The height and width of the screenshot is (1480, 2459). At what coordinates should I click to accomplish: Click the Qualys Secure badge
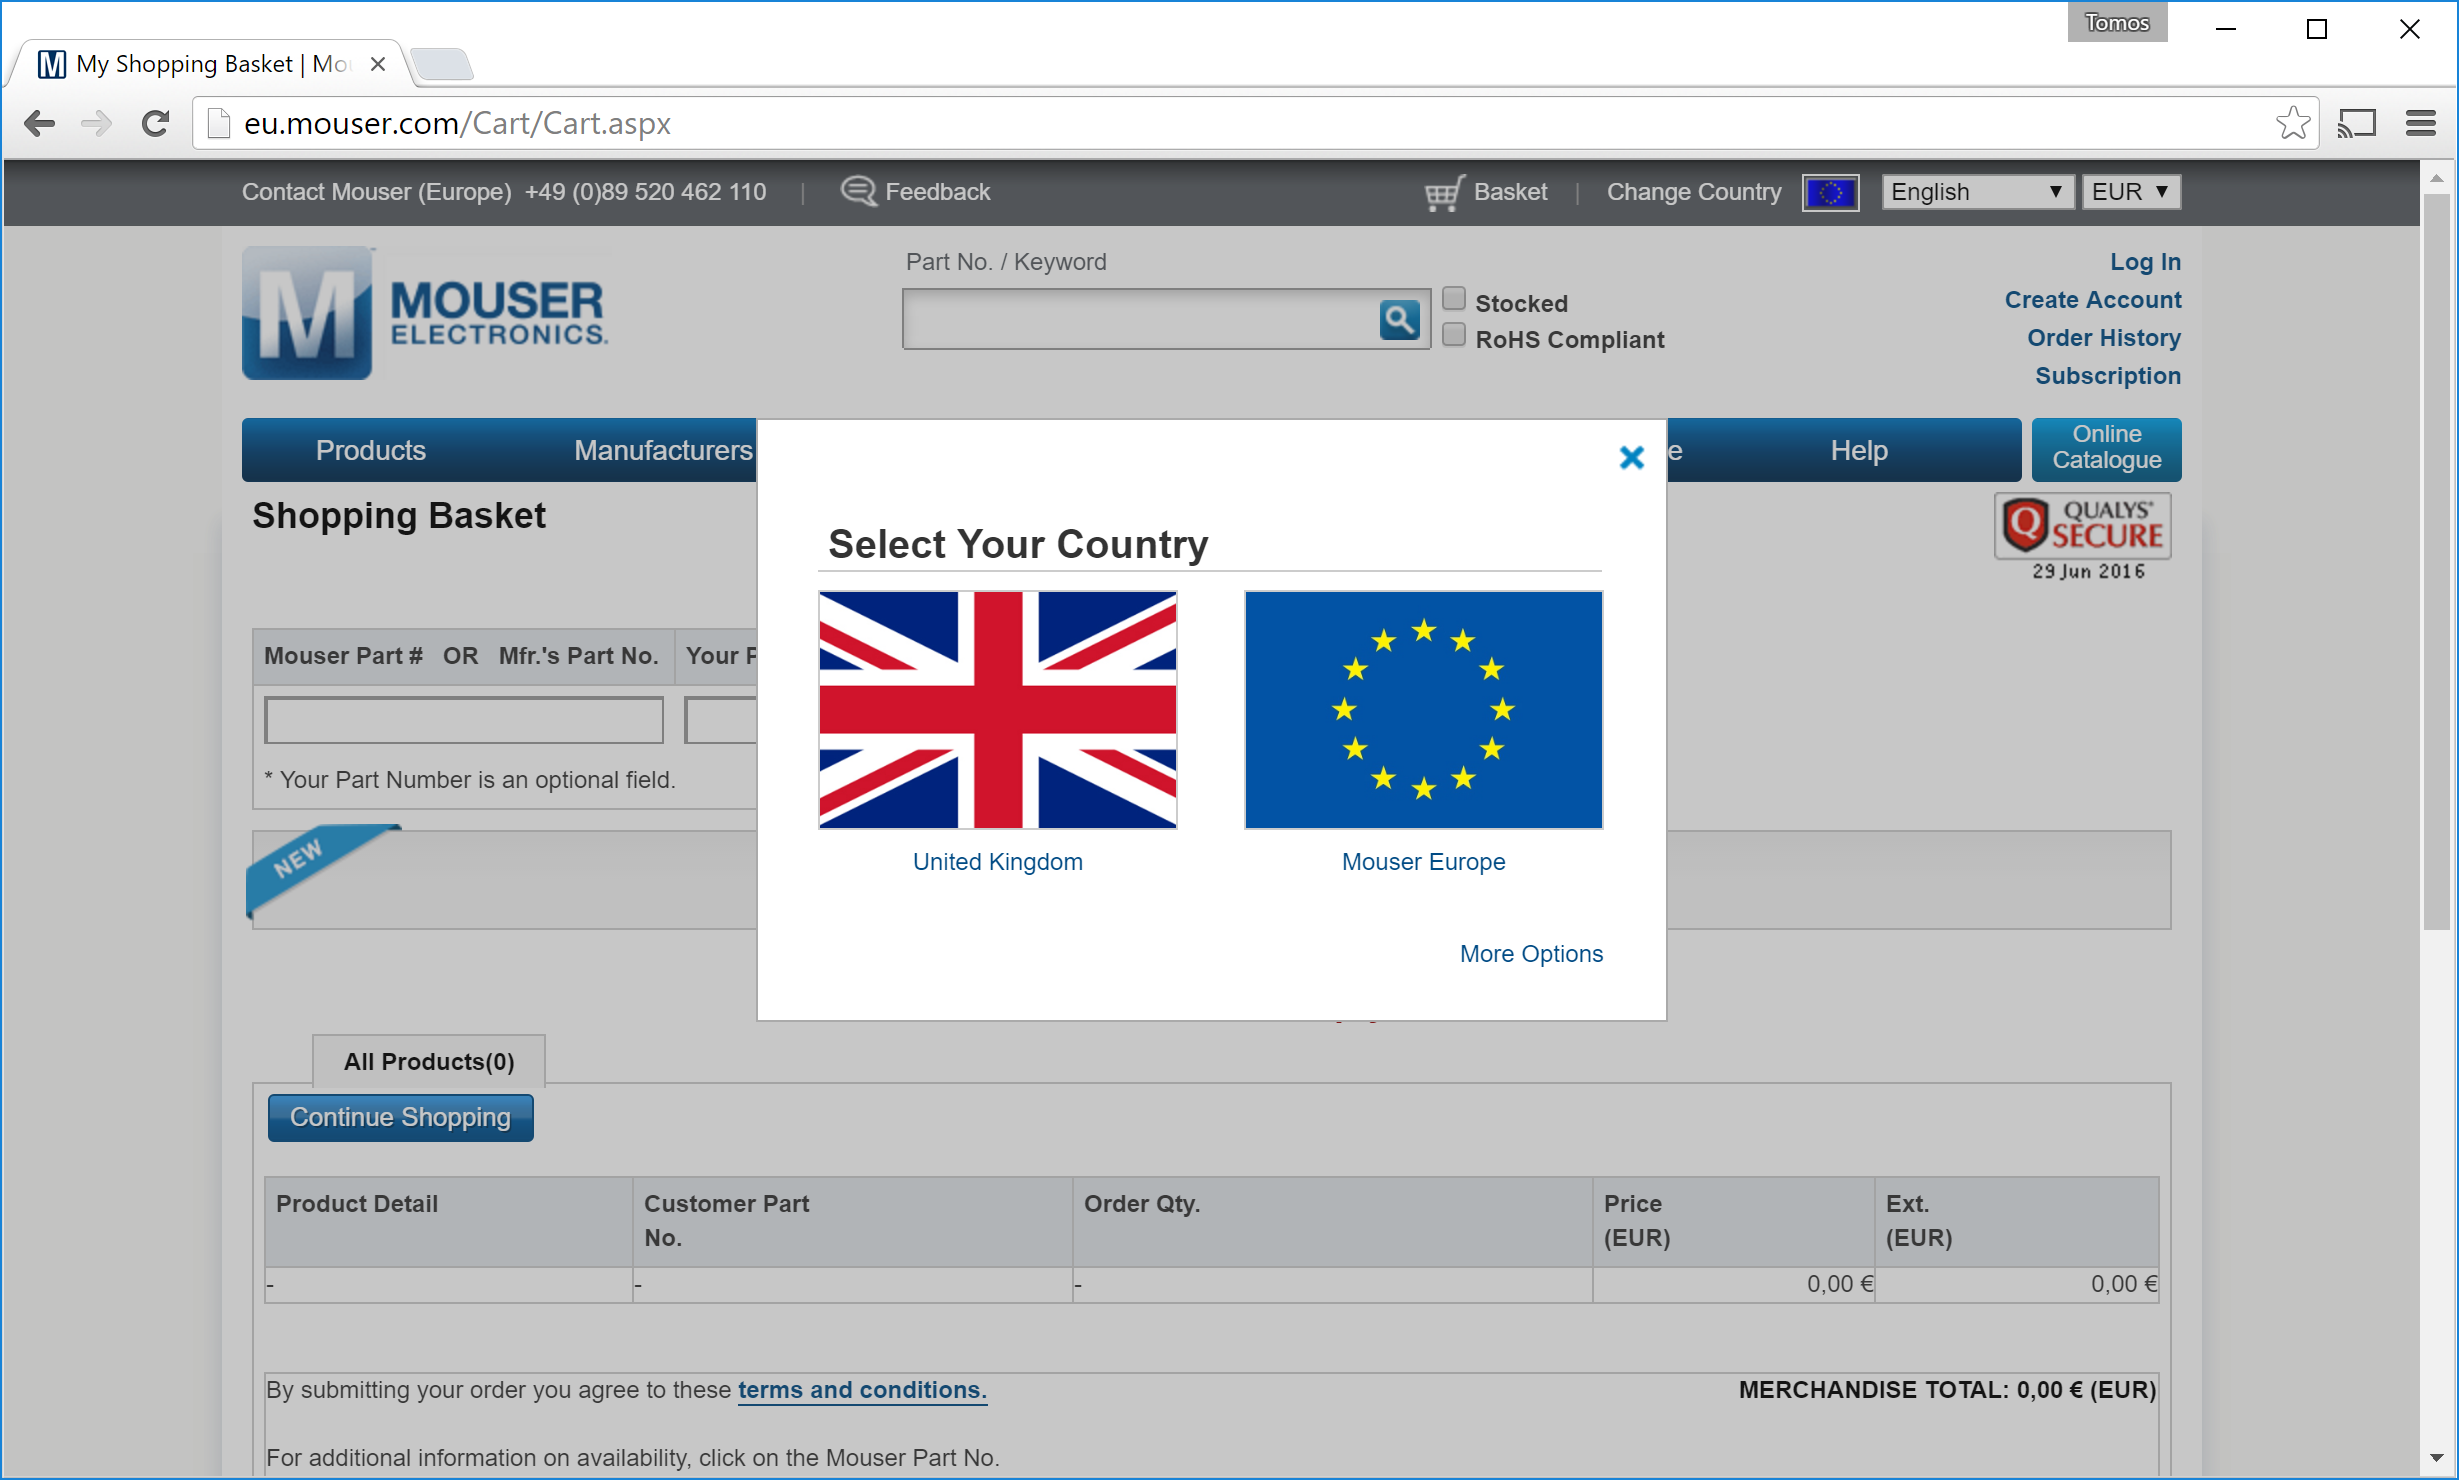2083,527
